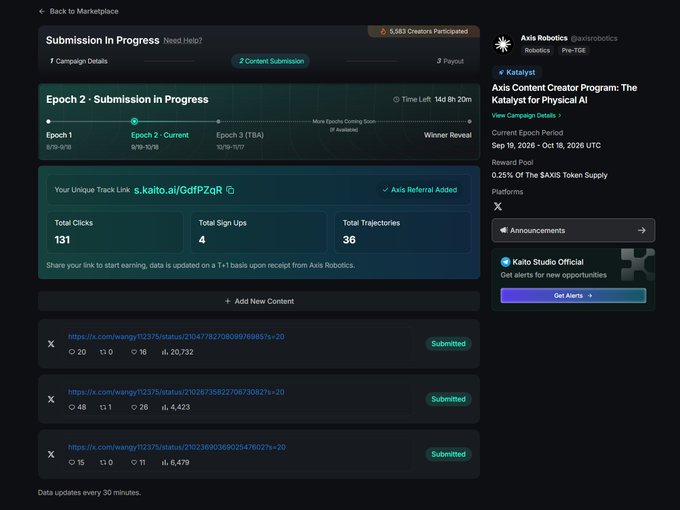This screenshot has height=510, width=680.
Task: Open the post link ending 9769857s=20
Action: click(x=176, y=337)
